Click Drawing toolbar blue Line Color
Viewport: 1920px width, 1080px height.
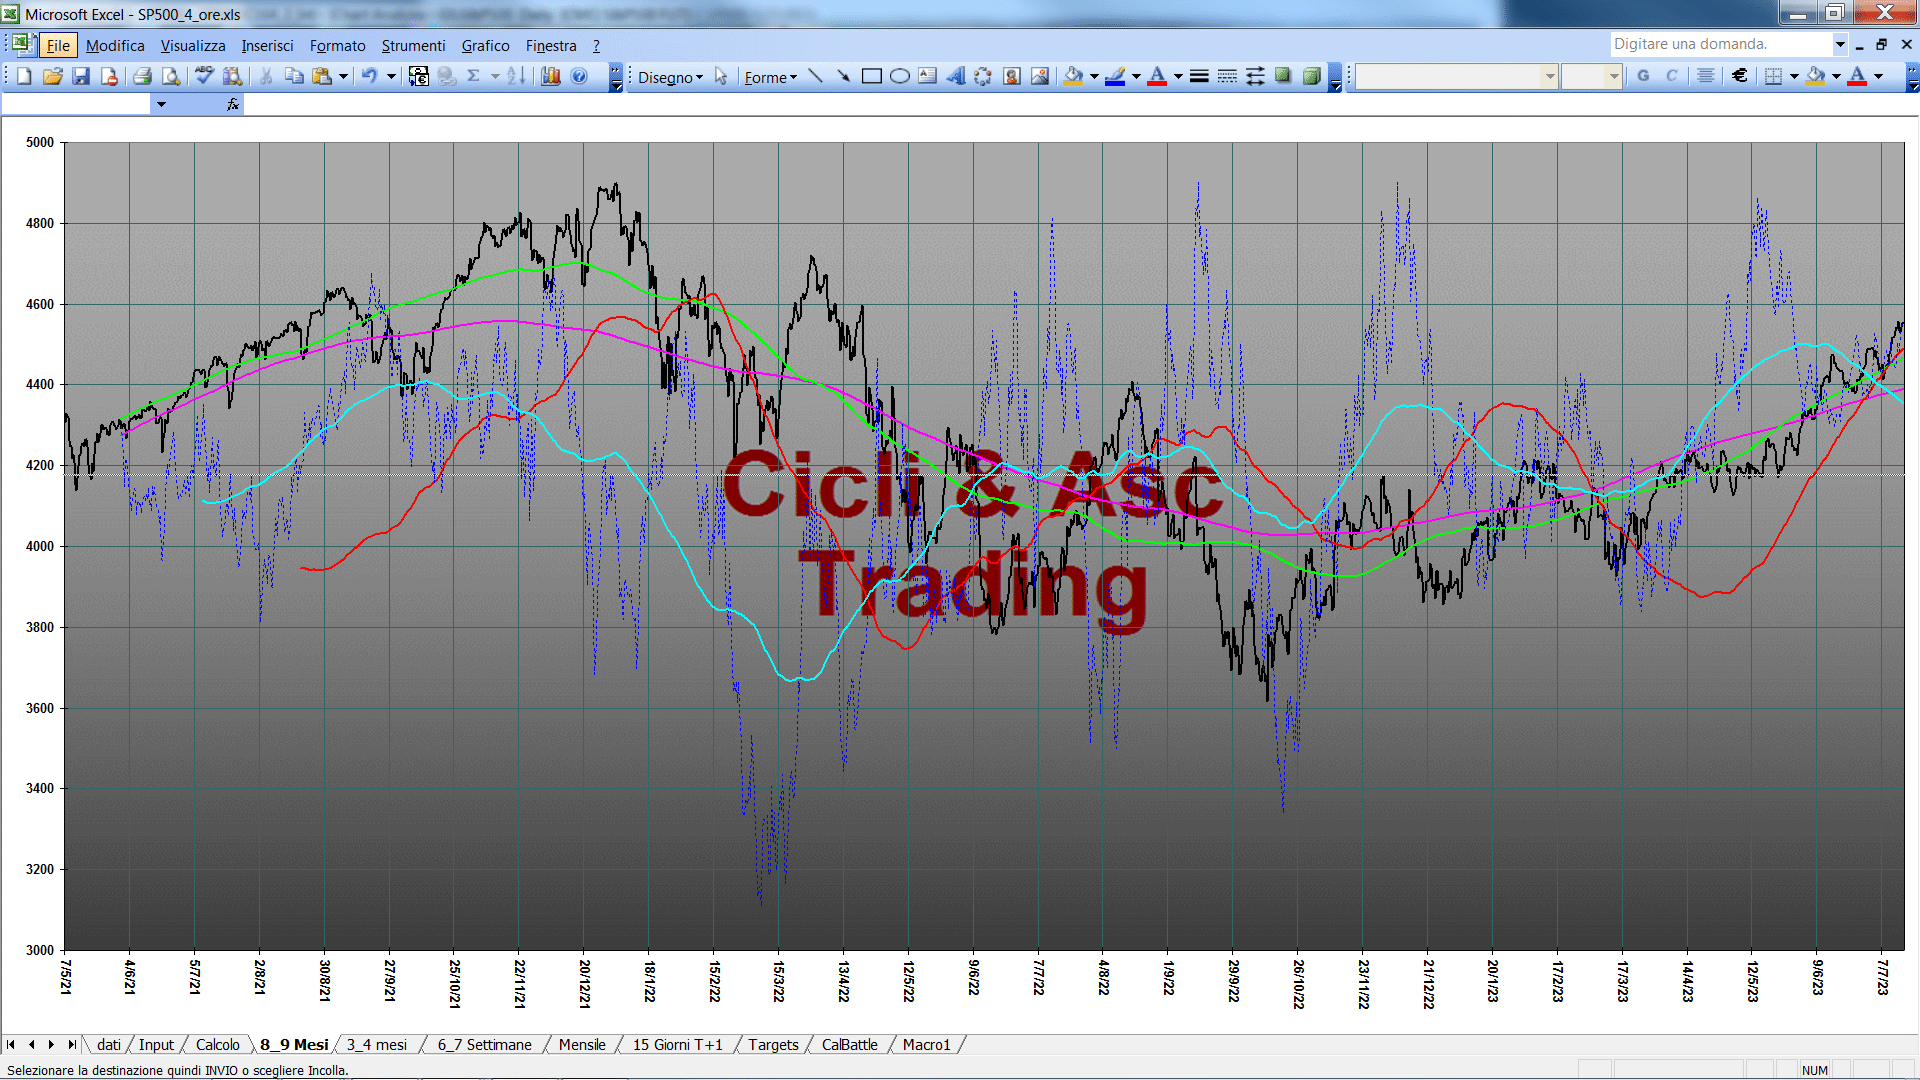[1115, 76]
